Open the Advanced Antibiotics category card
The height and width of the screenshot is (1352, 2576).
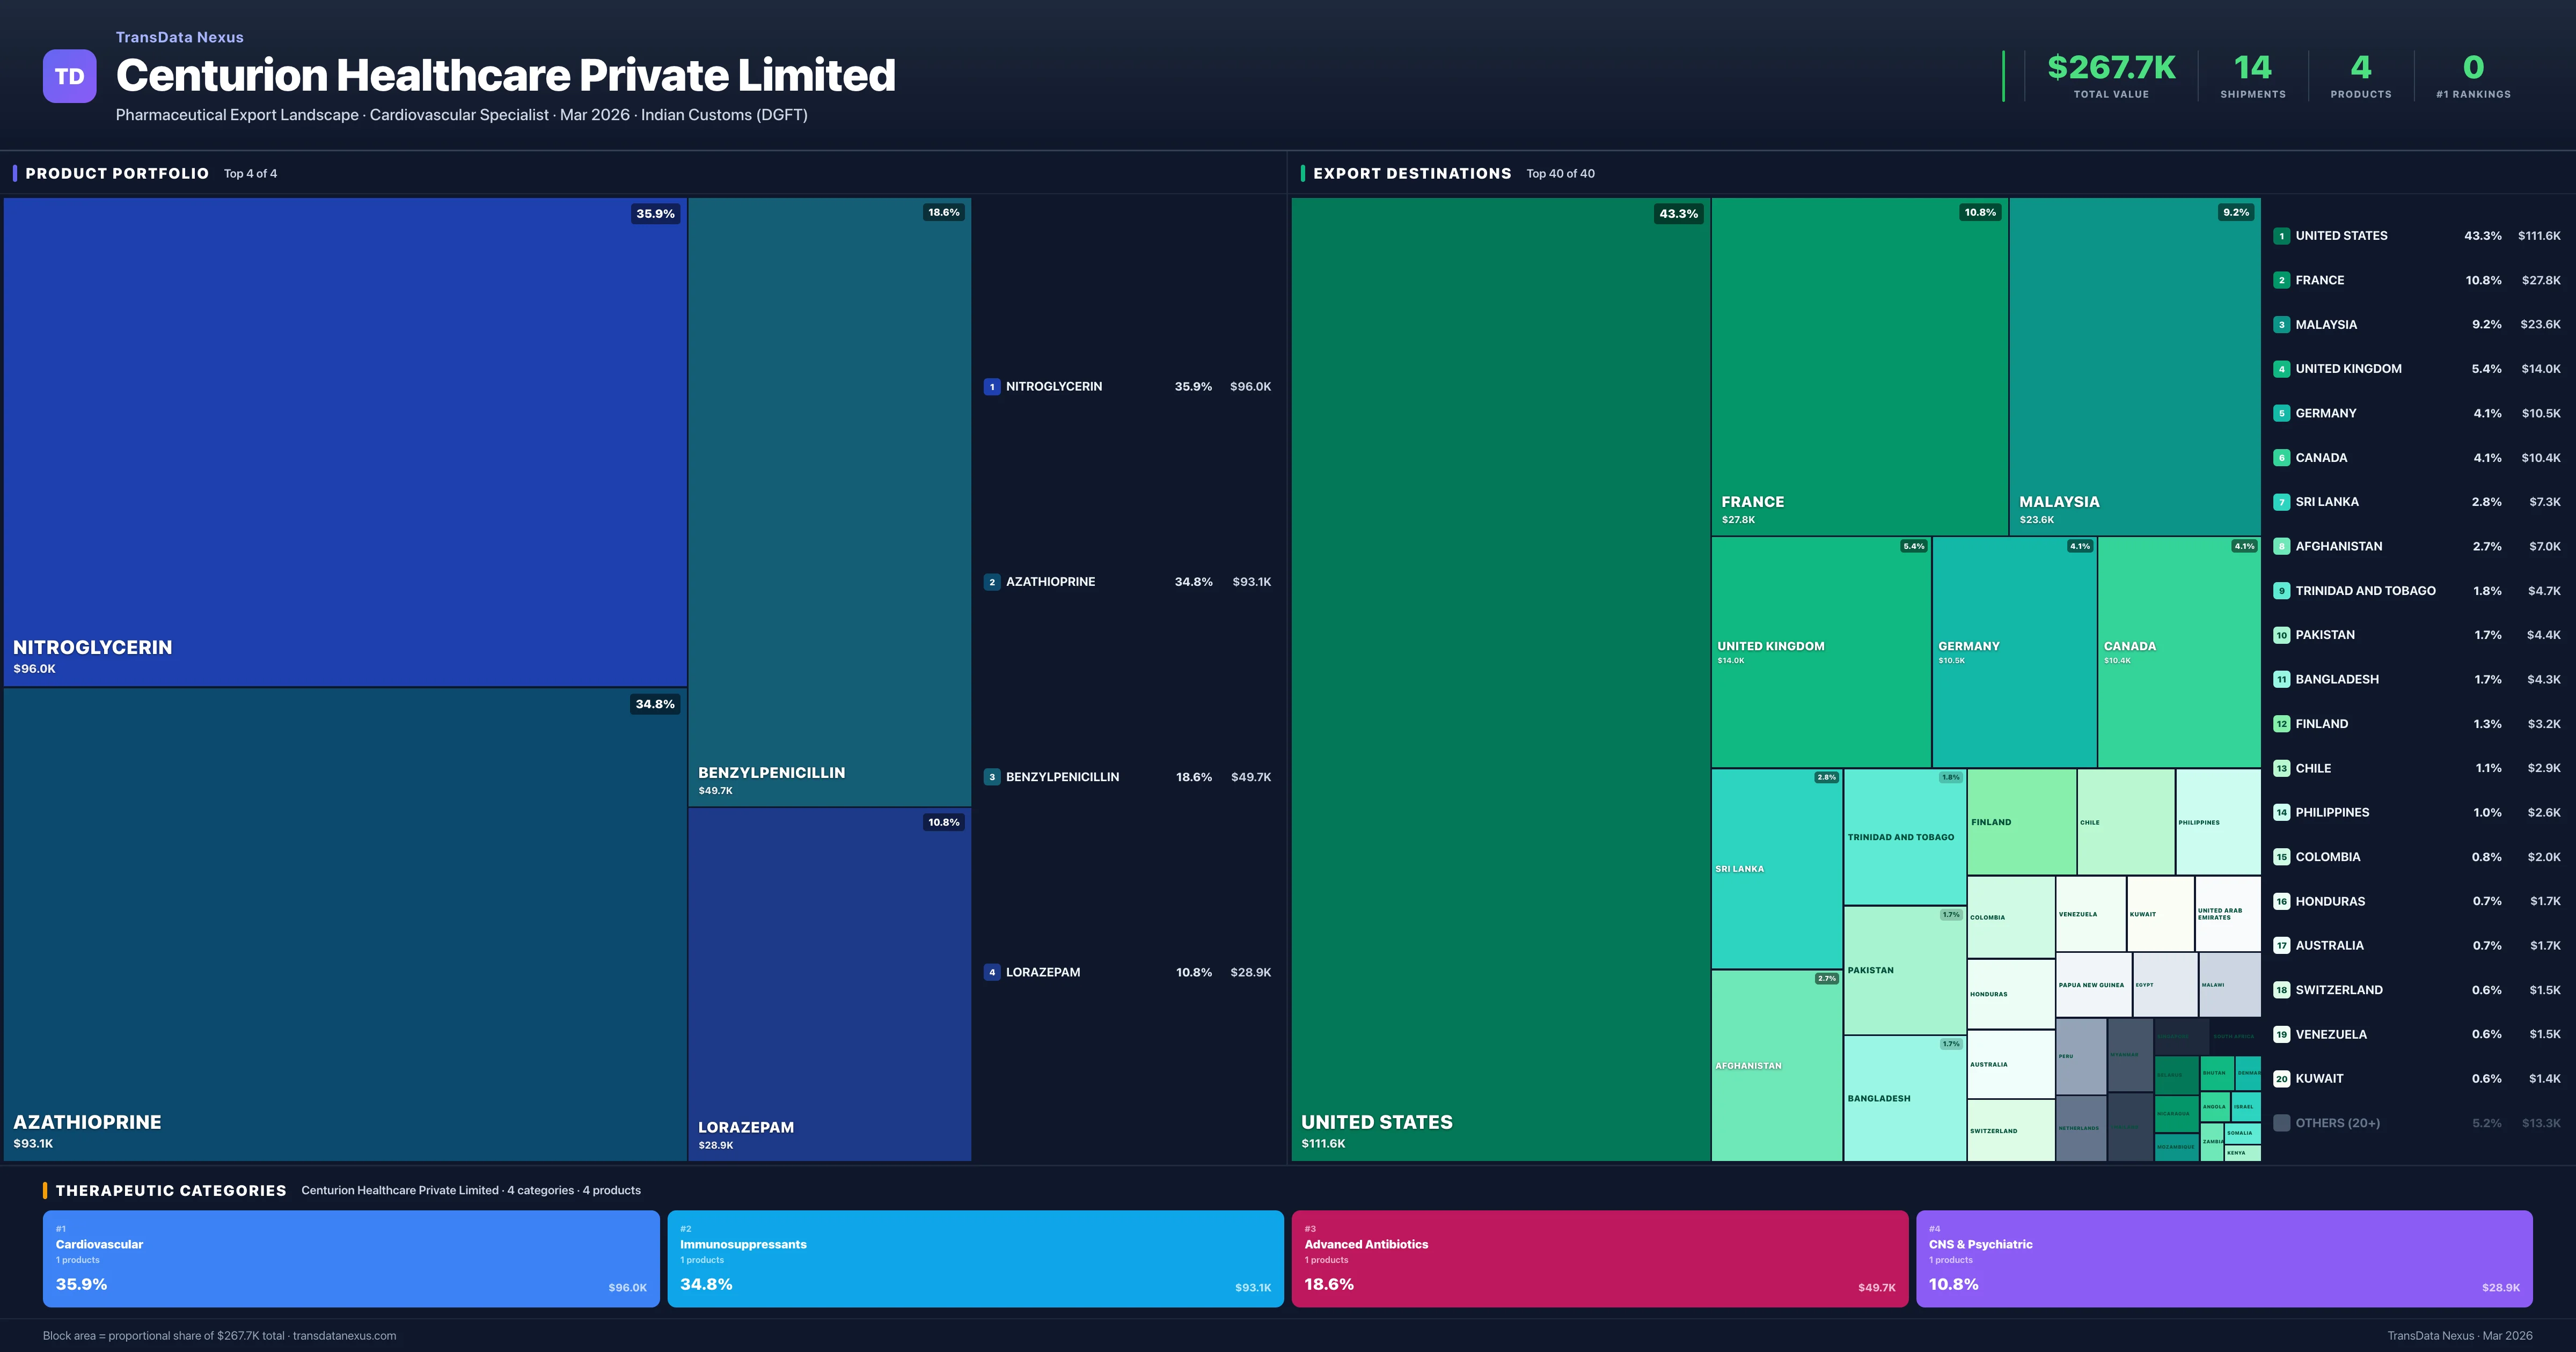click(1599, 1259)
